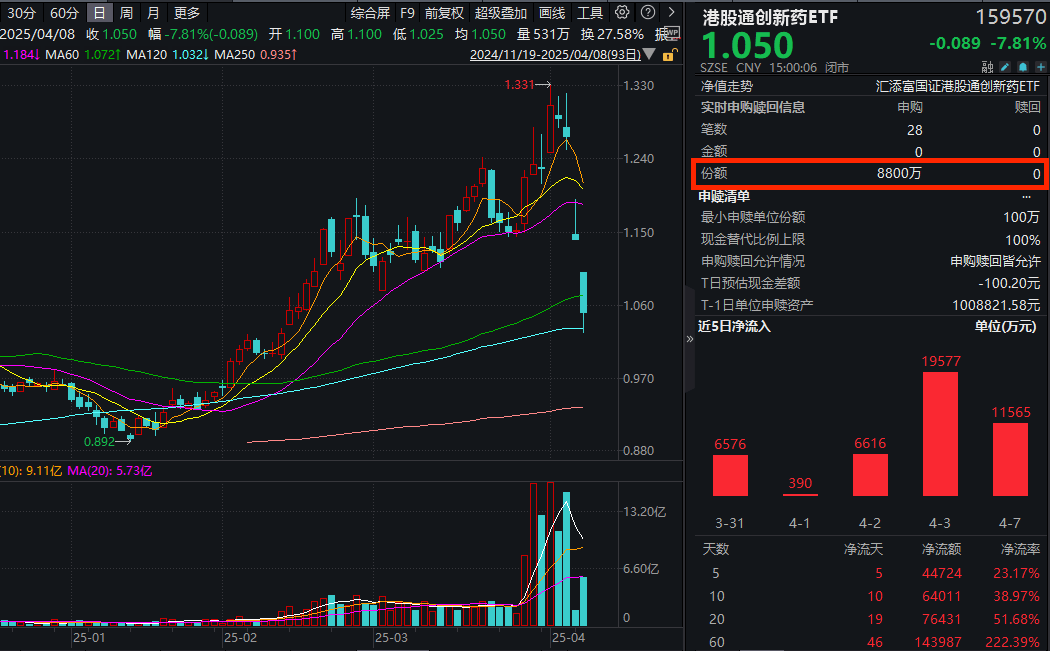Click the WP badge icon near 换手率
The width and height of the screenshot is (1050, 651).
point(672,32)
